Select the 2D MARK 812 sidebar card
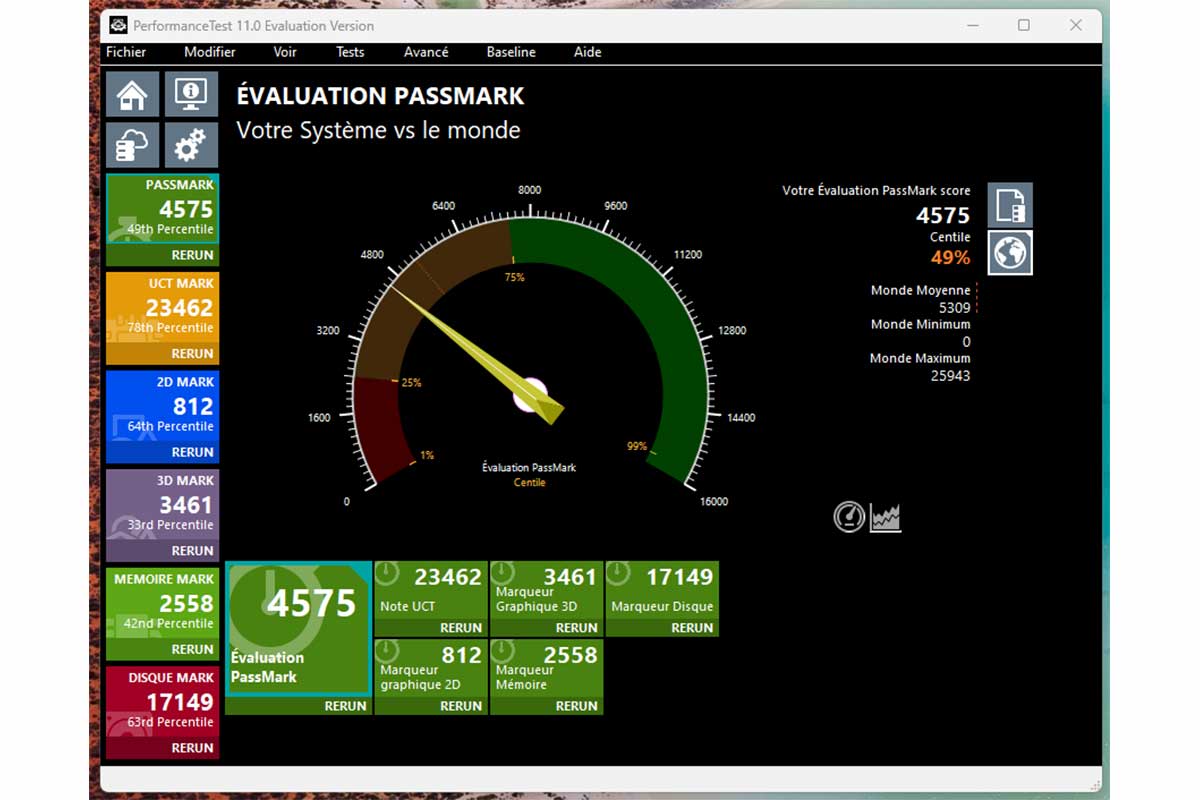This screenshot has height=800, width=1200. tap(162, 406)
